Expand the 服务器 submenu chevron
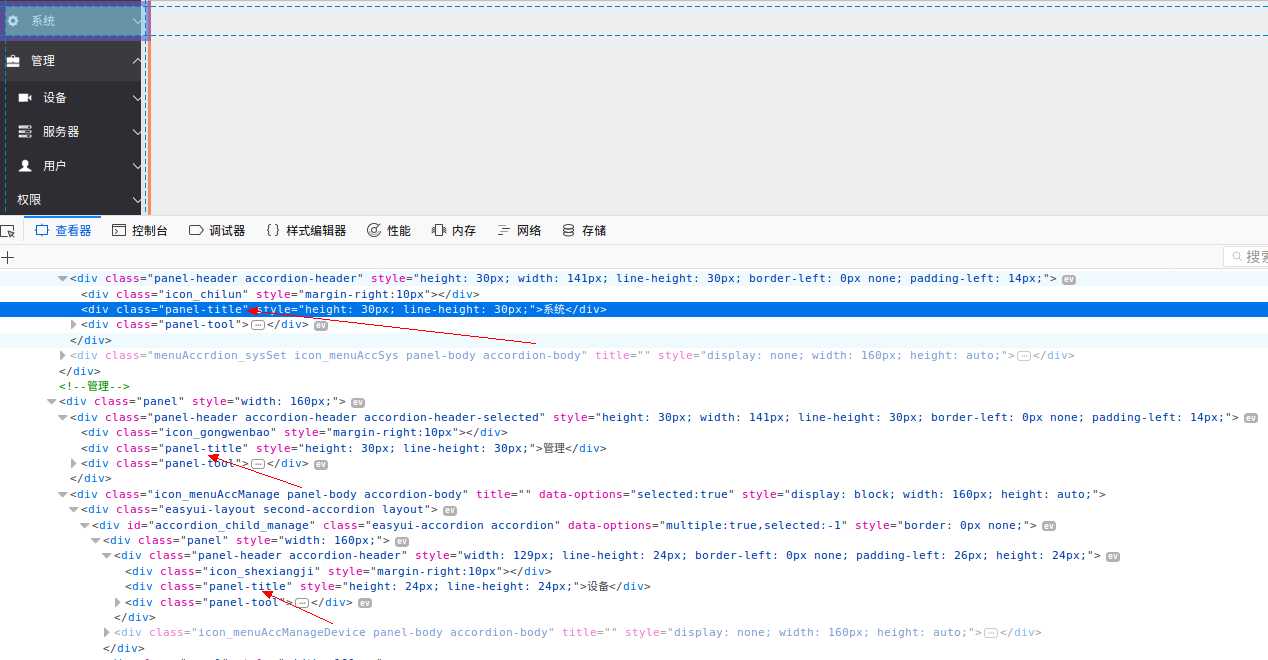The width and height of the screenshot is (1268, 660). 137,132
